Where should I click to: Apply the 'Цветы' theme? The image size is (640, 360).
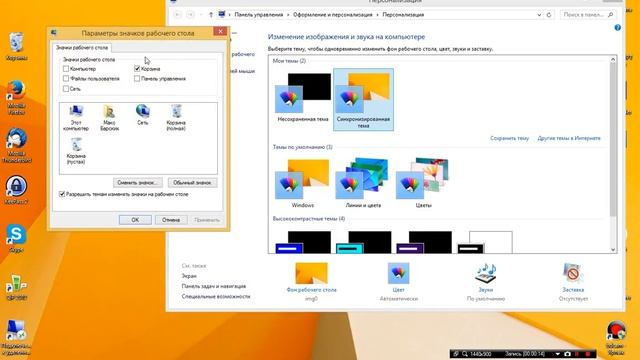tap(423, 183)
